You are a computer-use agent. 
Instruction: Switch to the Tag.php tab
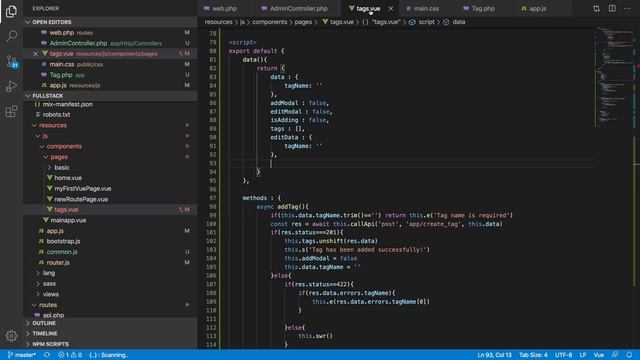point(483,8)
